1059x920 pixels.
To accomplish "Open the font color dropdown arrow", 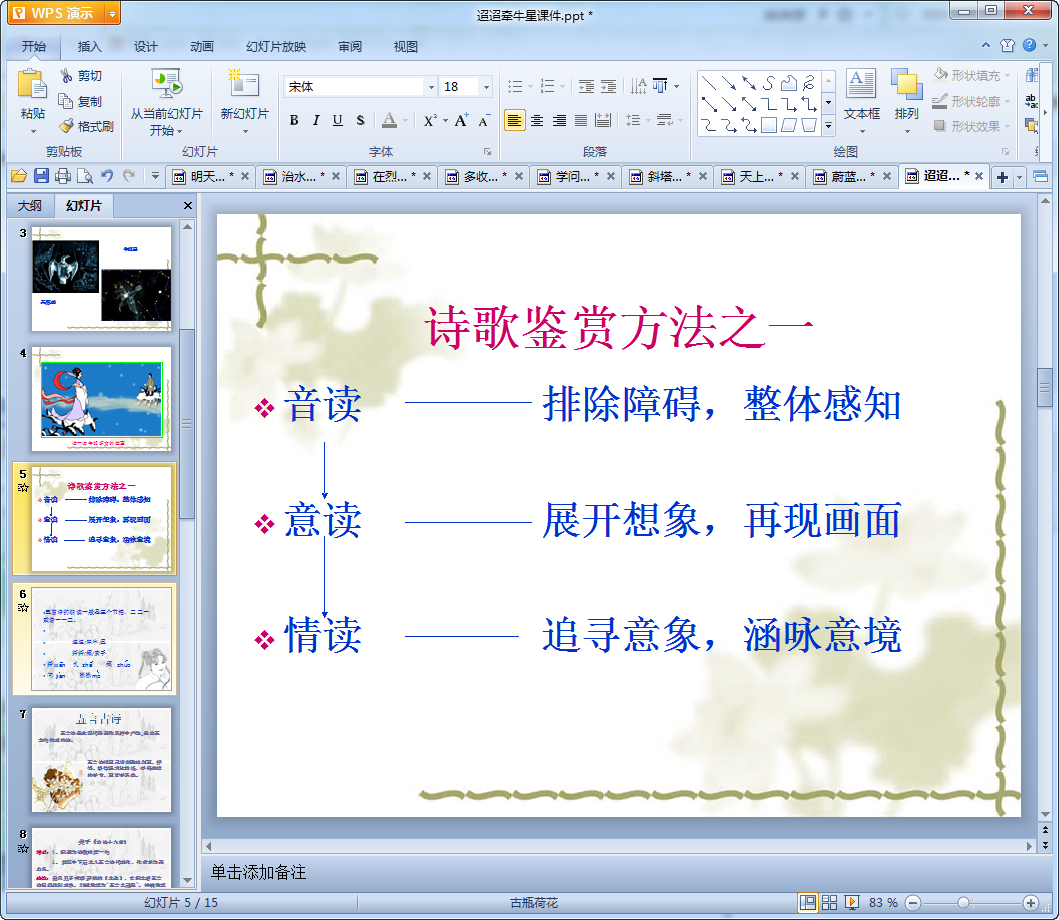I will pyautogui.click(x=405, y=121).
